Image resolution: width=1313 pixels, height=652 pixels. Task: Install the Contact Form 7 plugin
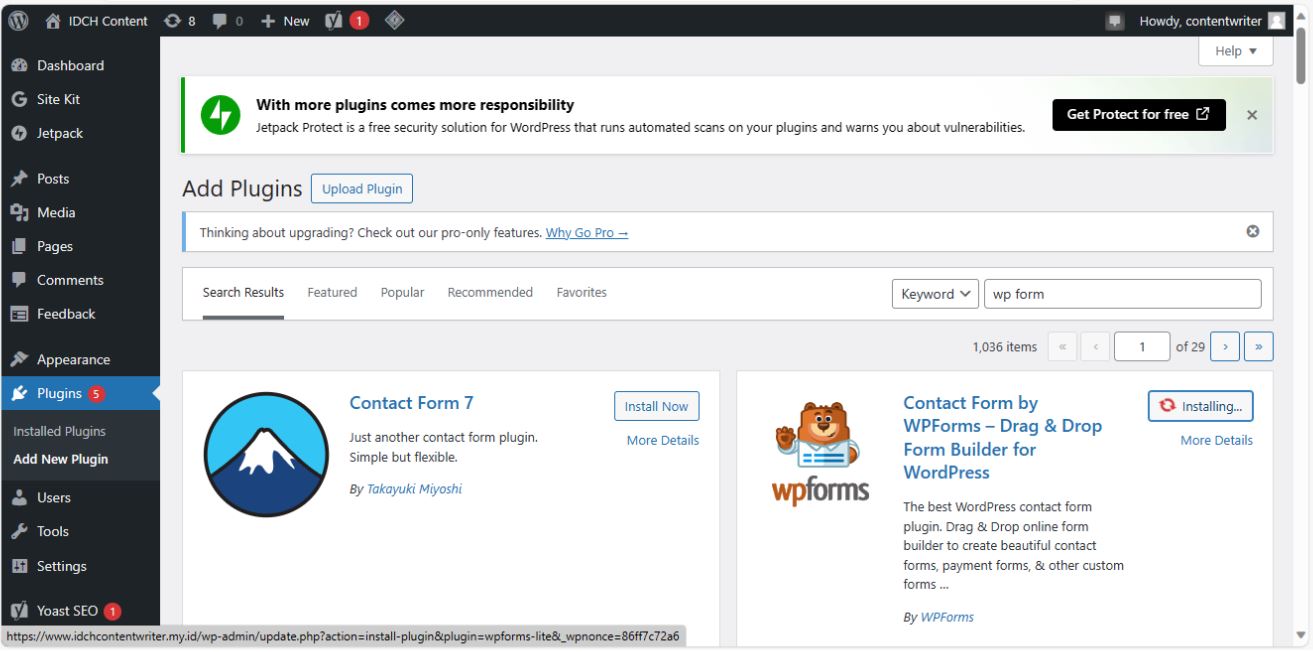pos(656,406)
